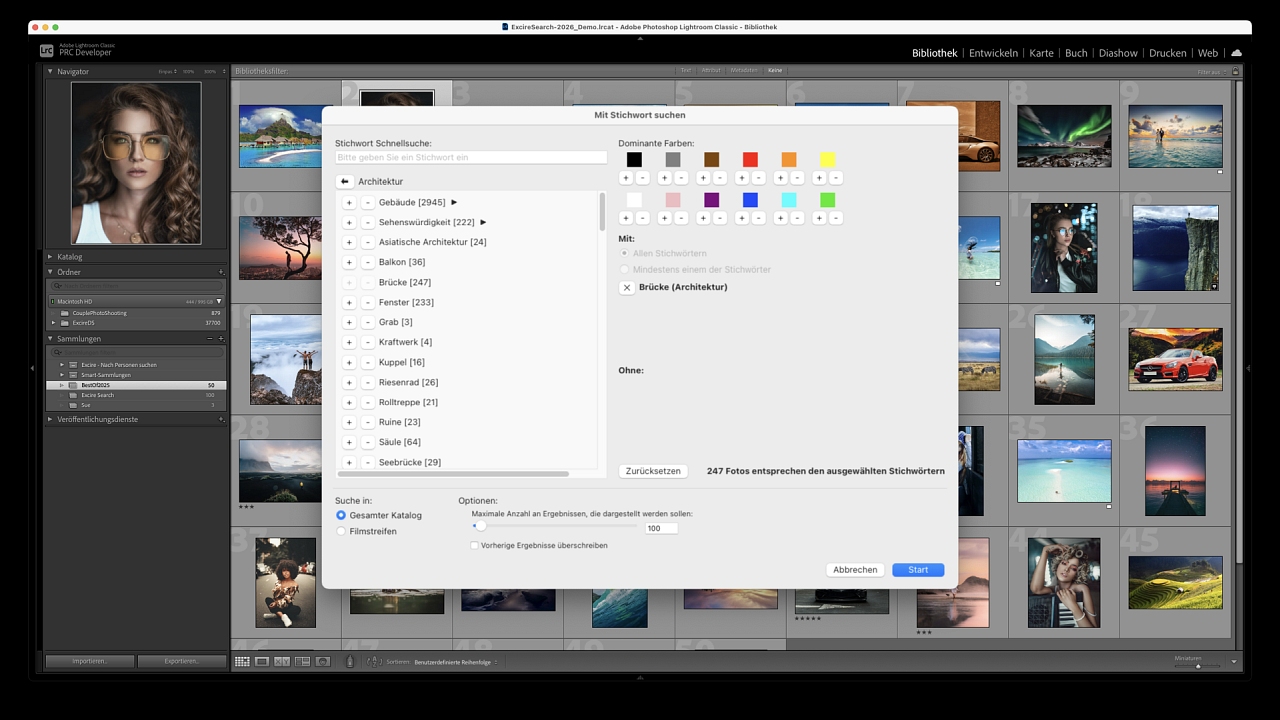The width and height of the screenshot is (1280, 720).
Task: Click the Zurücksetzen button
Action: coord(653,471)
